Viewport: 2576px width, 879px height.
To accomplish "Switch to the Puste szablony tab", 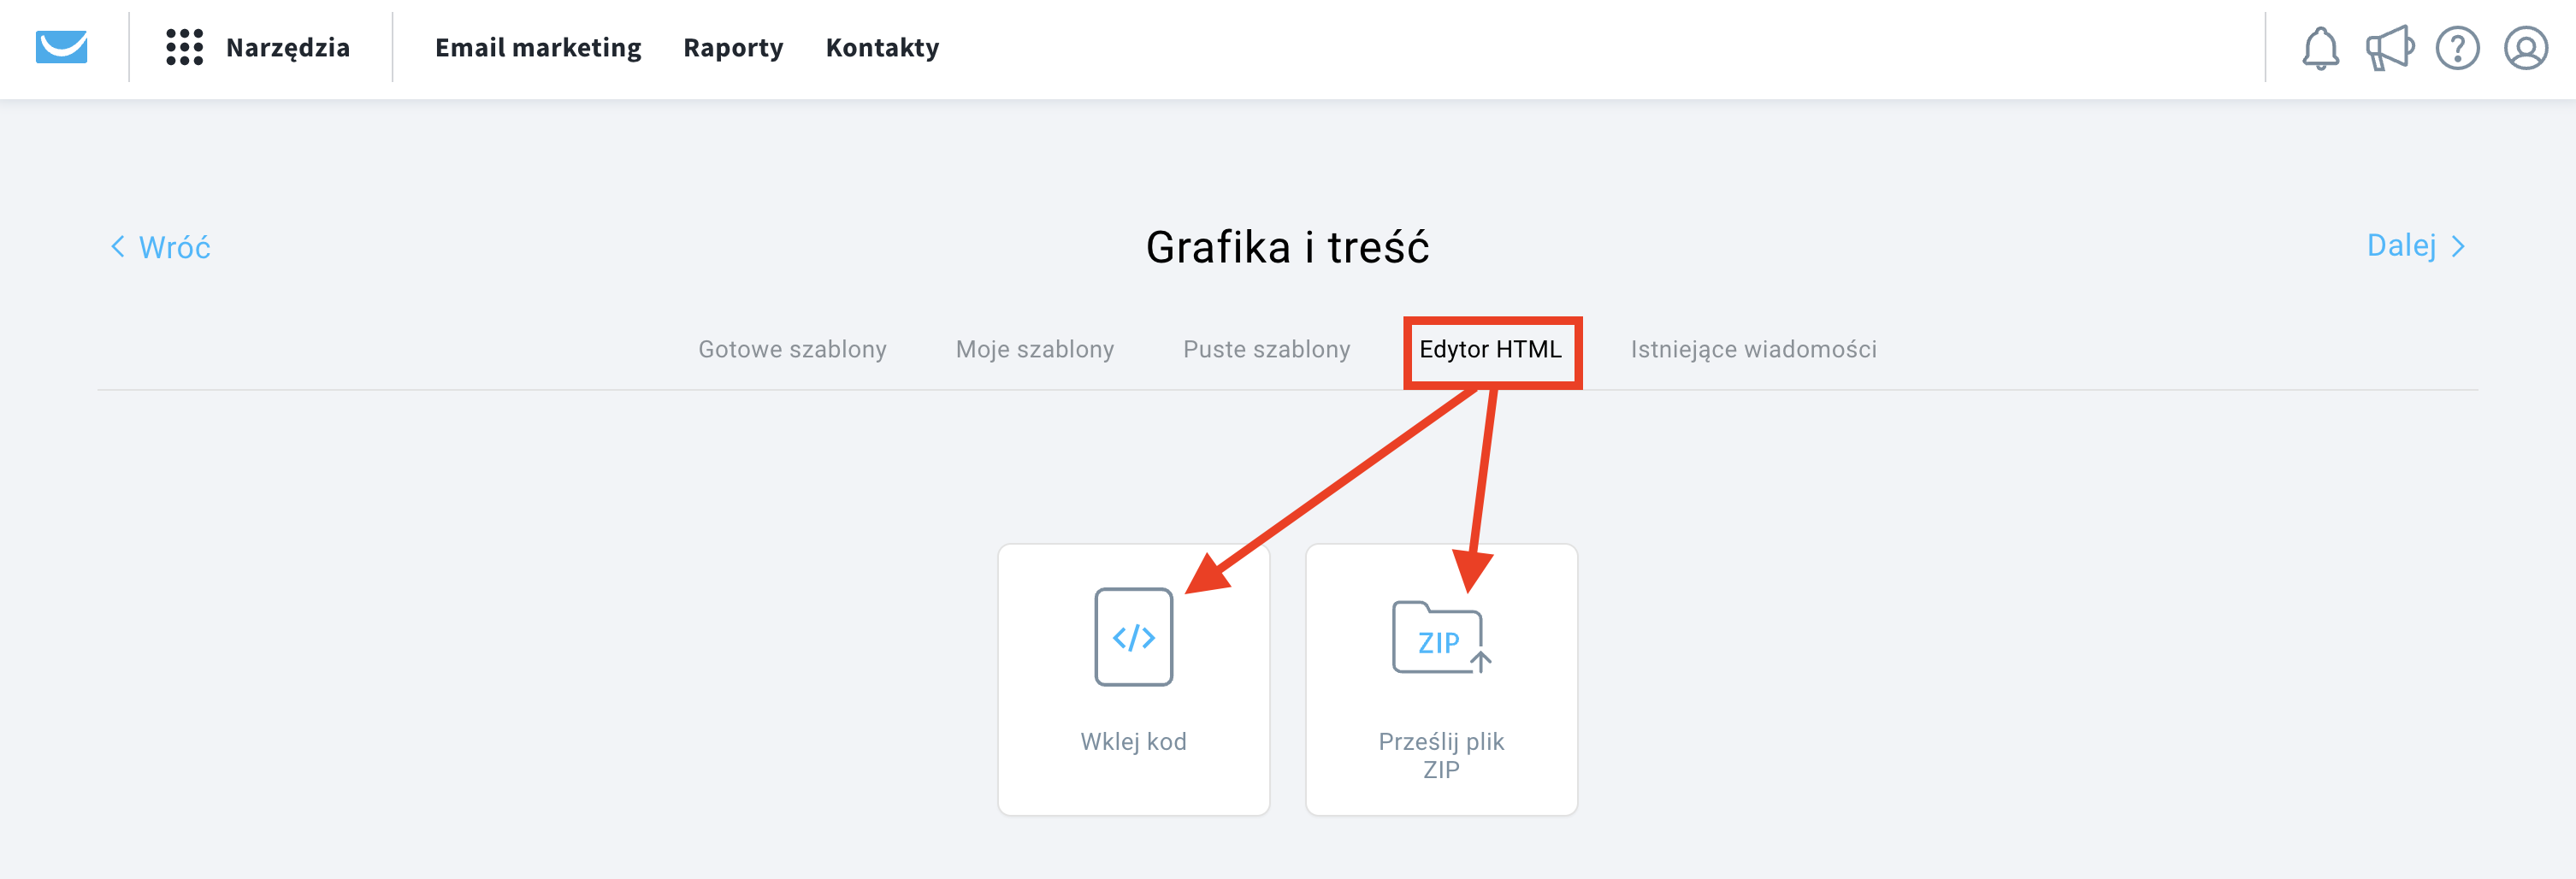I will tap(1267, 349).
